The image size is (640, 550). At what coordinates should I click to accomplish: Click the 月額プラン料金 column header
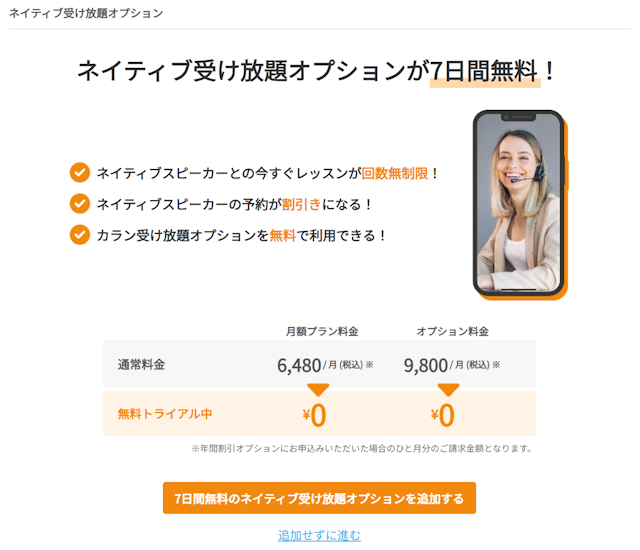point(322,331)
